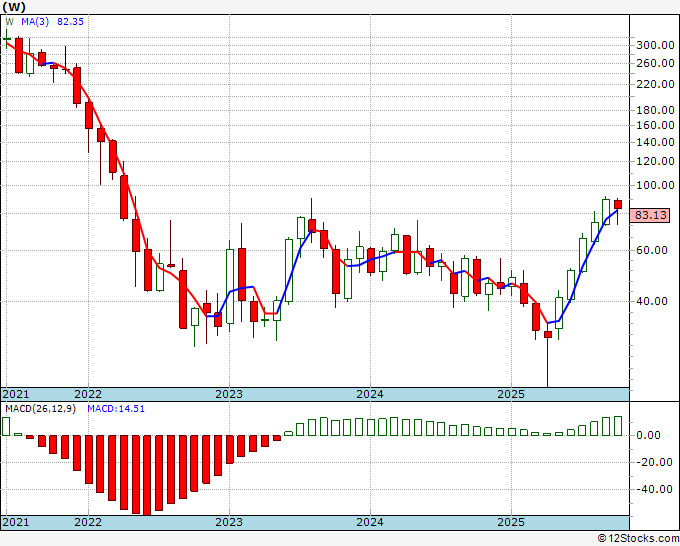The image size is (680, 546).
Task: Click the (W) ticker title above the chart
Action: coord(14,7)
